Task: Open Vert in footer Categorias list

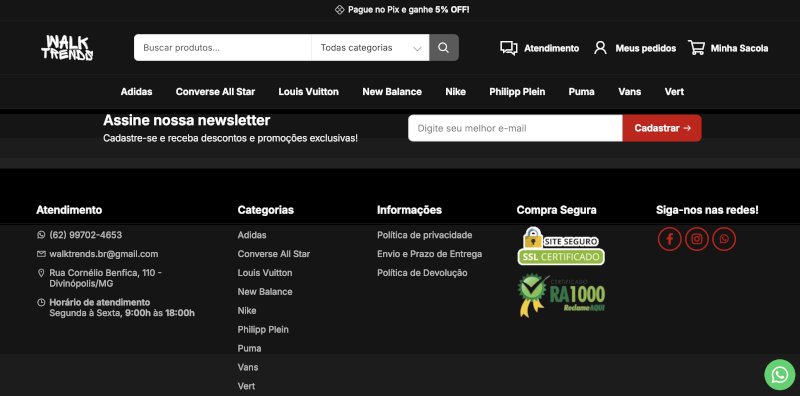Action: pyautogui.click(x=246, y=386)
